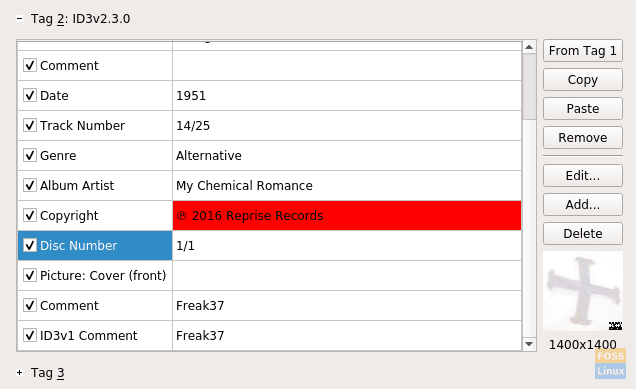Click the vertical scrollbar handle
The image size is (636, 389).
click(x=529, y=87)
